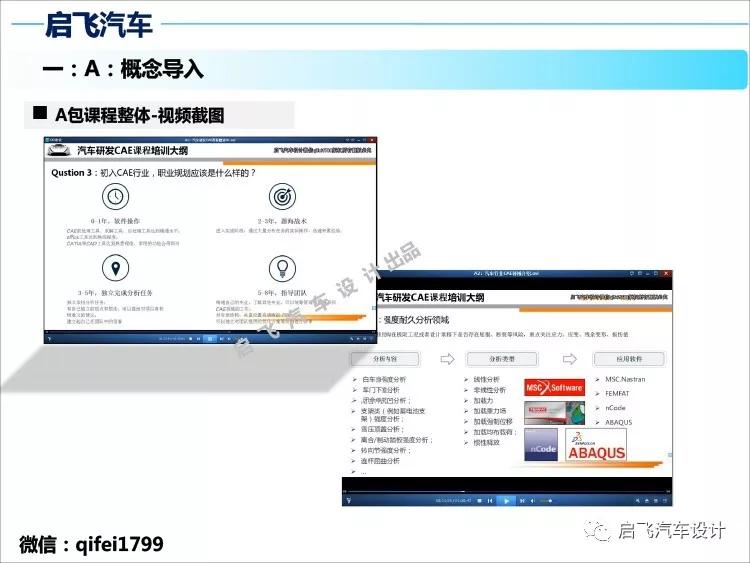Viewport: 750px width, 563px height.
Task: Stop playback in the right video player
Action: click(x=479, y=501)
